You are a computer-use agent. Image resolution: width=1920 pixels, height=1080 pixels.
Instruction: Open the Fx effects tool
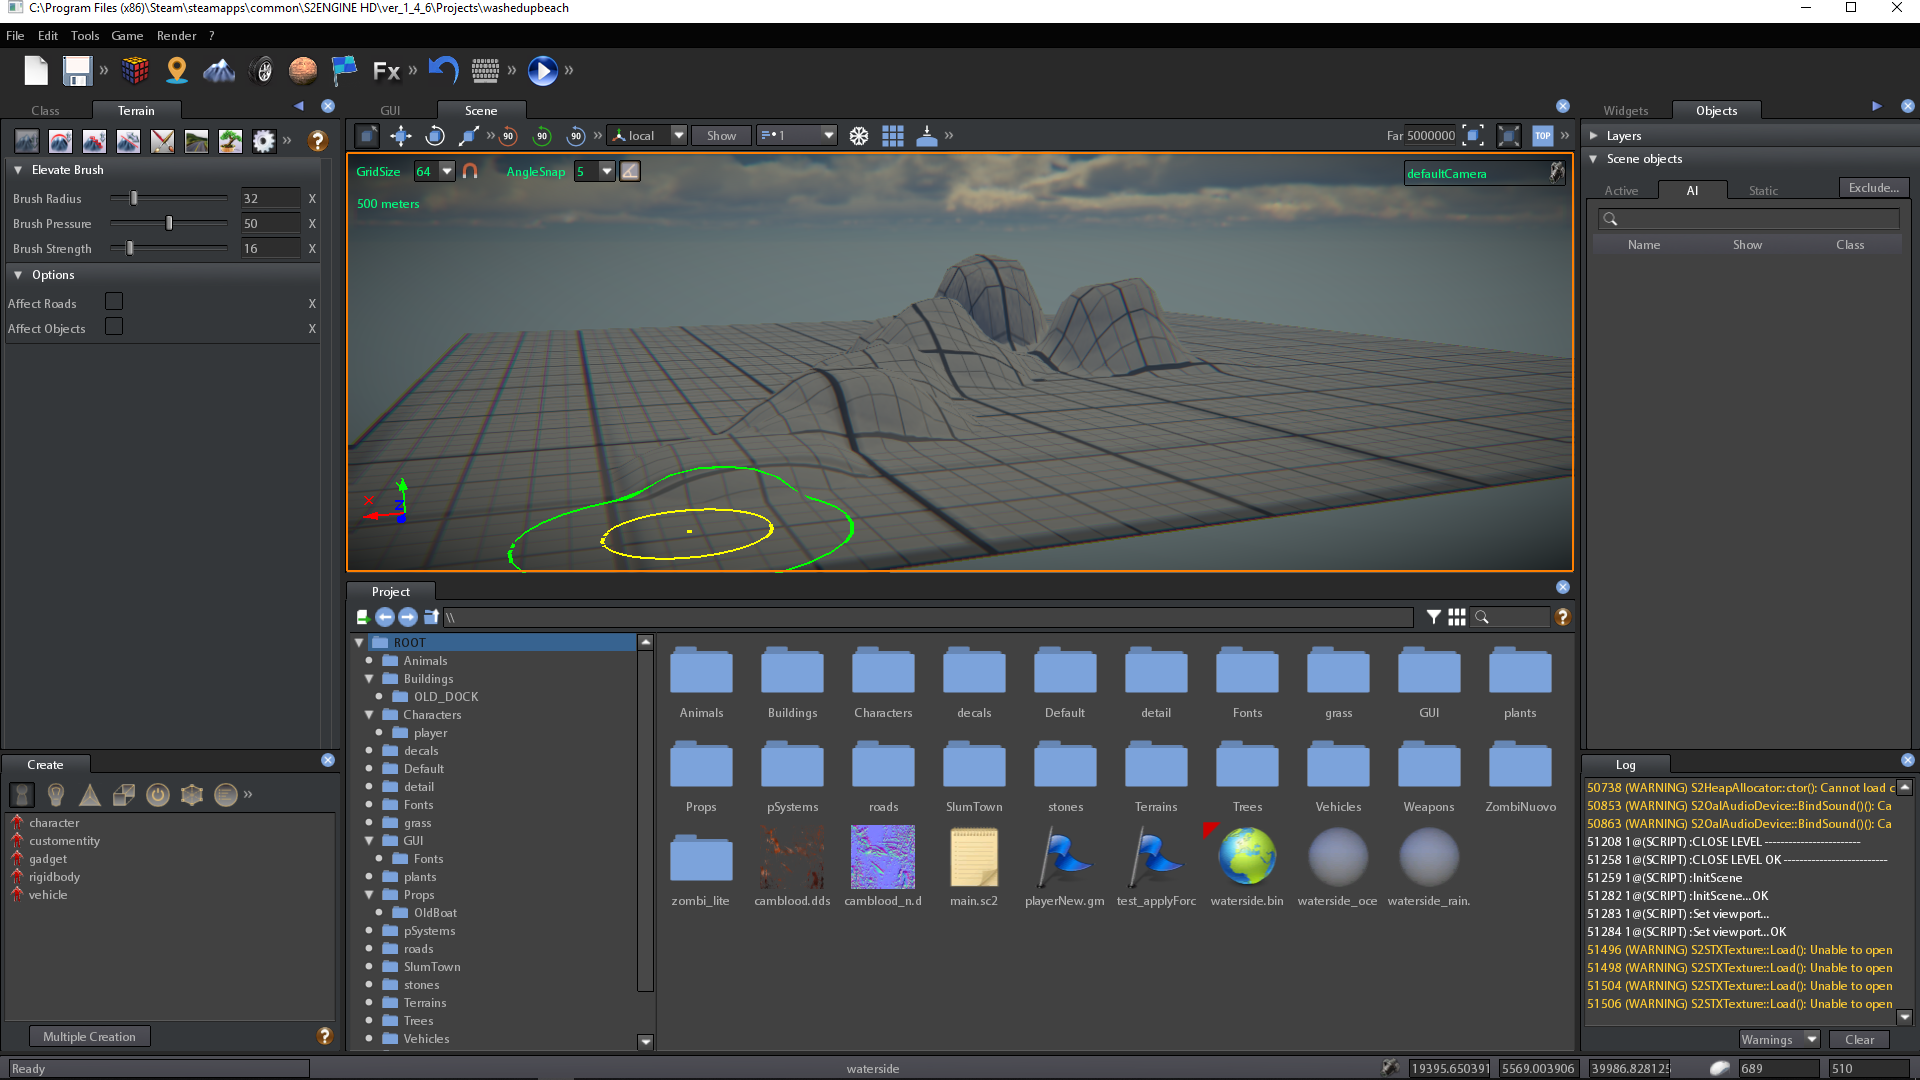(386, 71)
